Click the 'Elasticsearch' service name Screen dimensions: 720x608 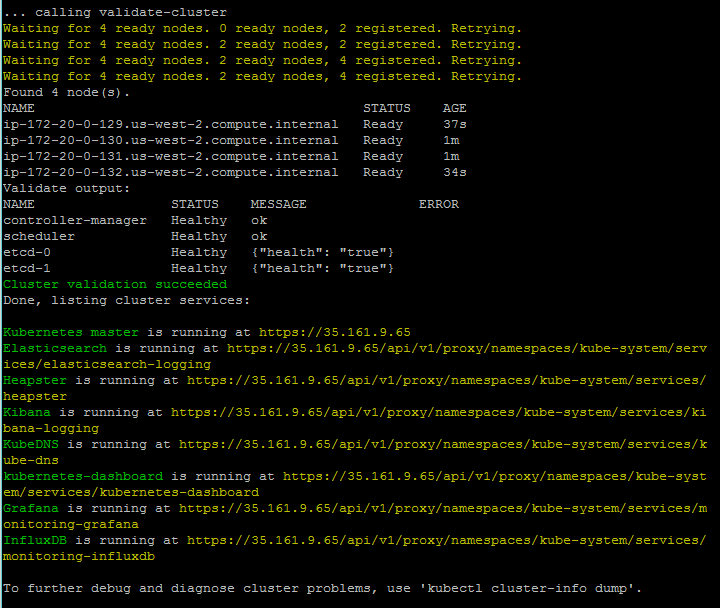[x=55, y=349]
